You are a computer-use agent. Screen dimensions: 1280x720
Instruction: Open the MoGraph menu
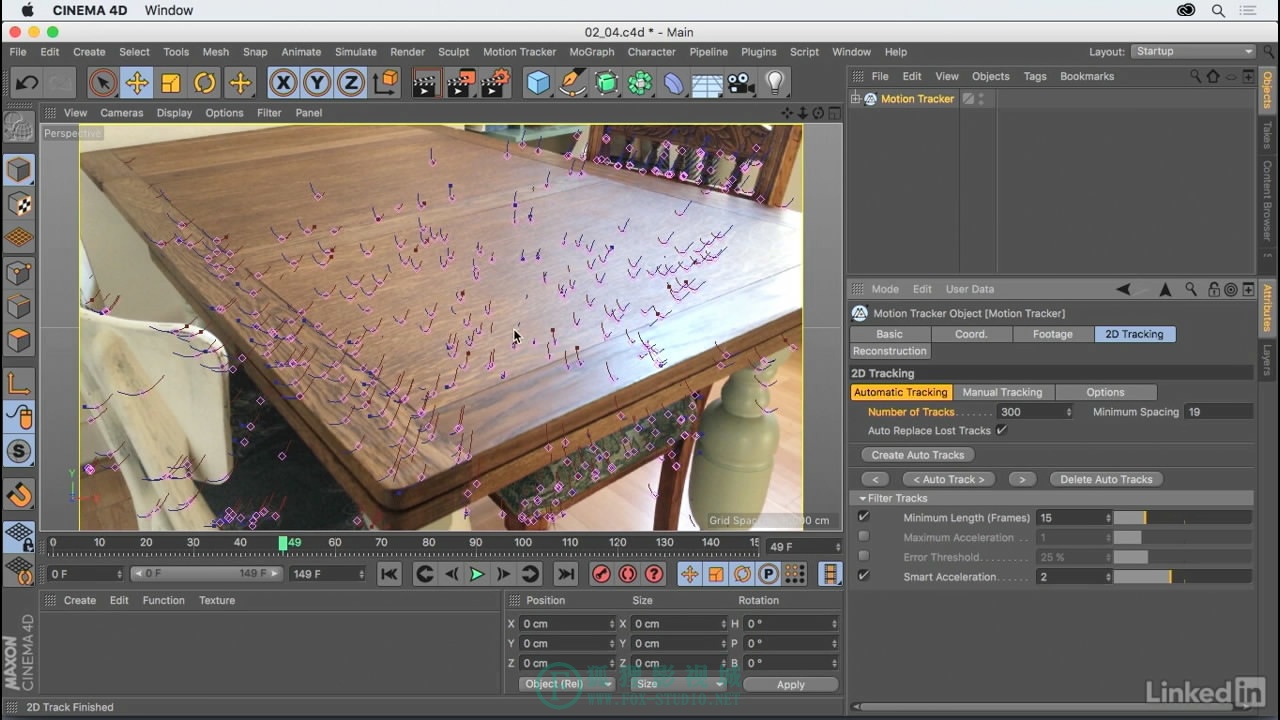pos(592,52)
